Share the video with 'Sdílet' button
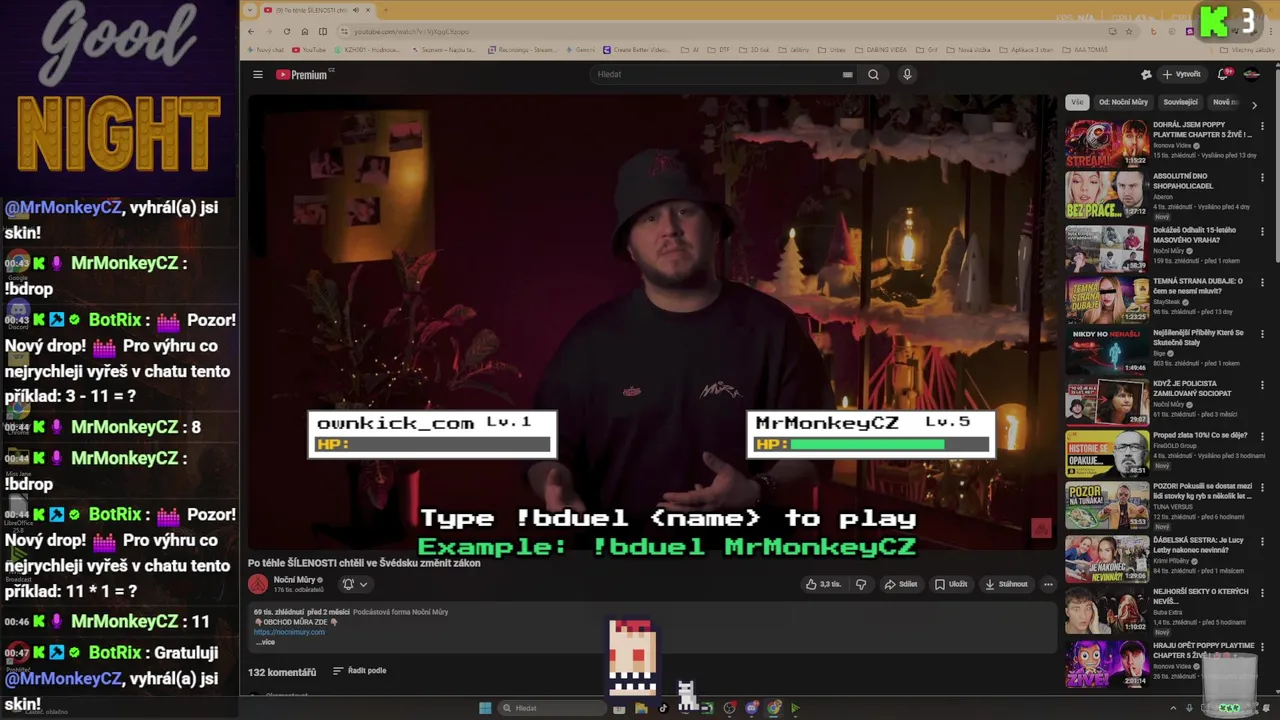Screen dimensions: 1280x720 pos(901,584)
